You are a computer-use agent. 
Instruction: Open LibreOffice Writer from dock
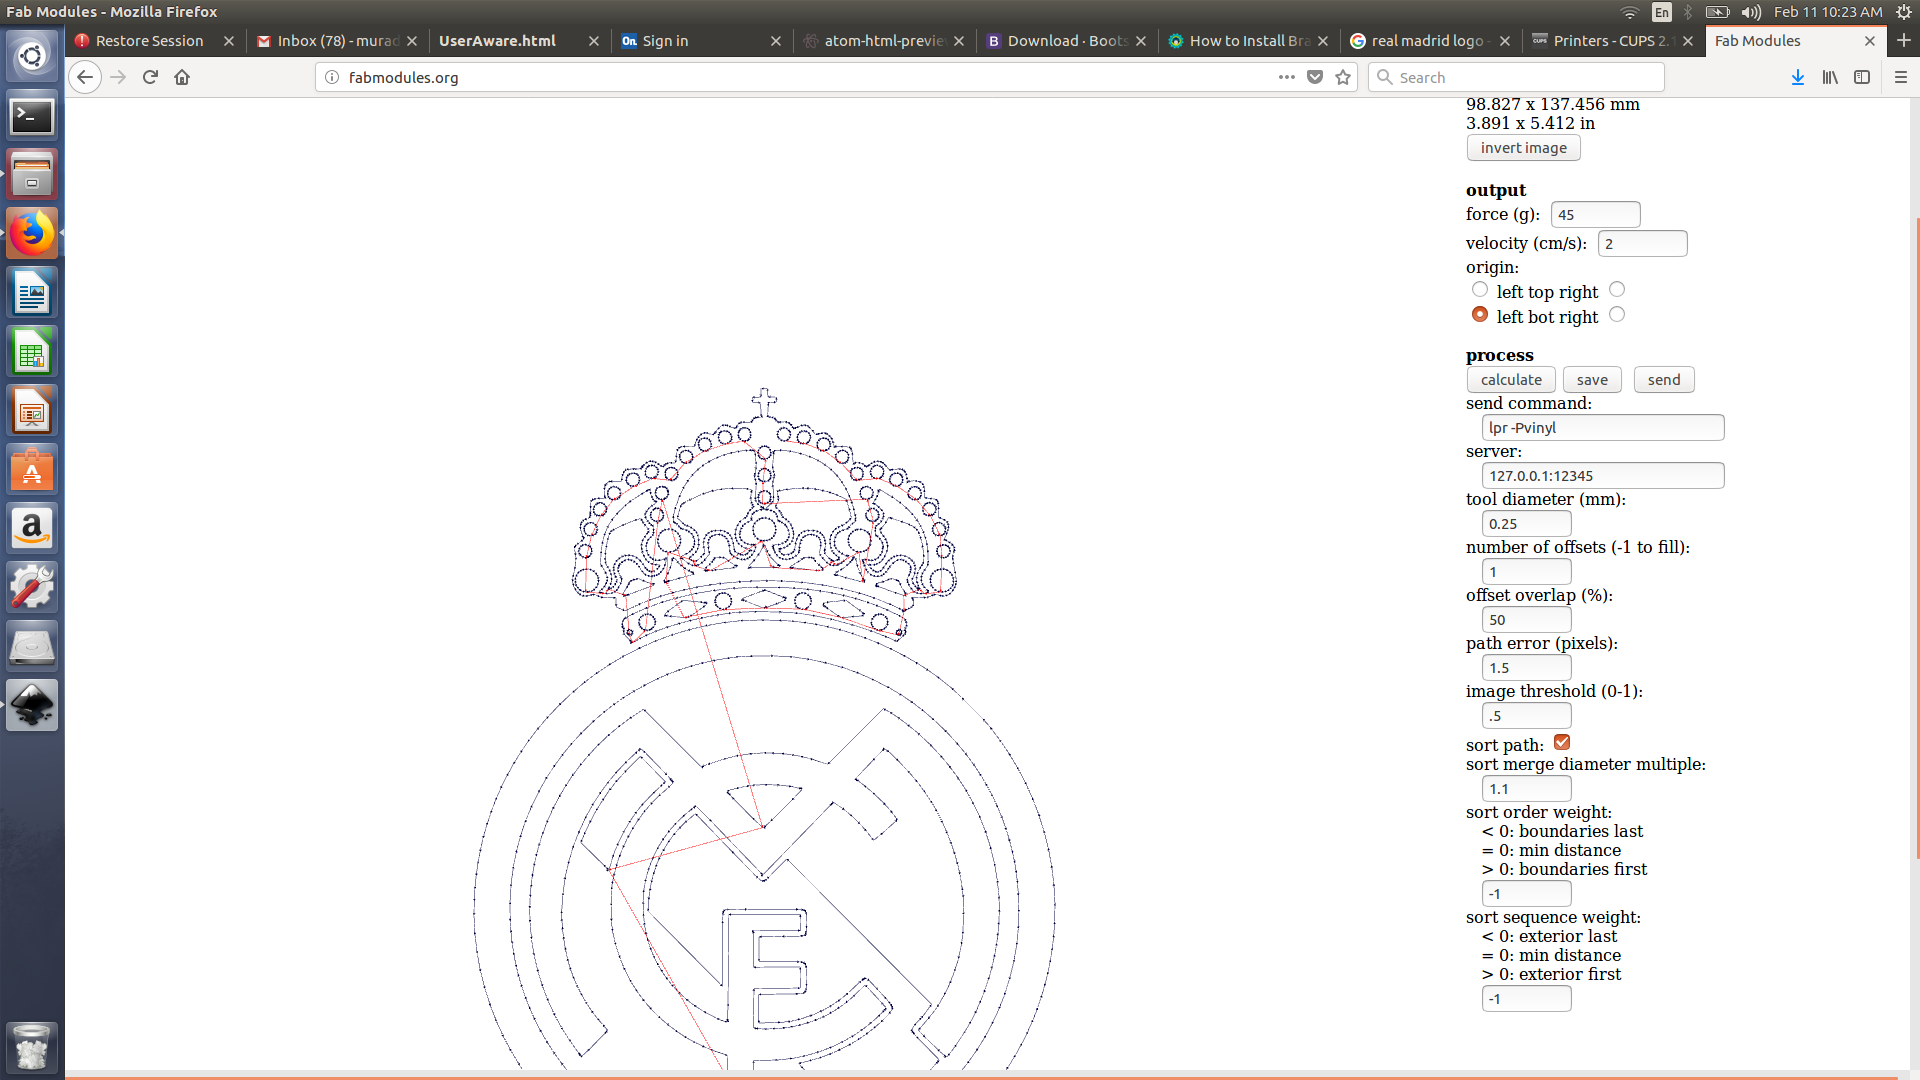tap(32, 293)
